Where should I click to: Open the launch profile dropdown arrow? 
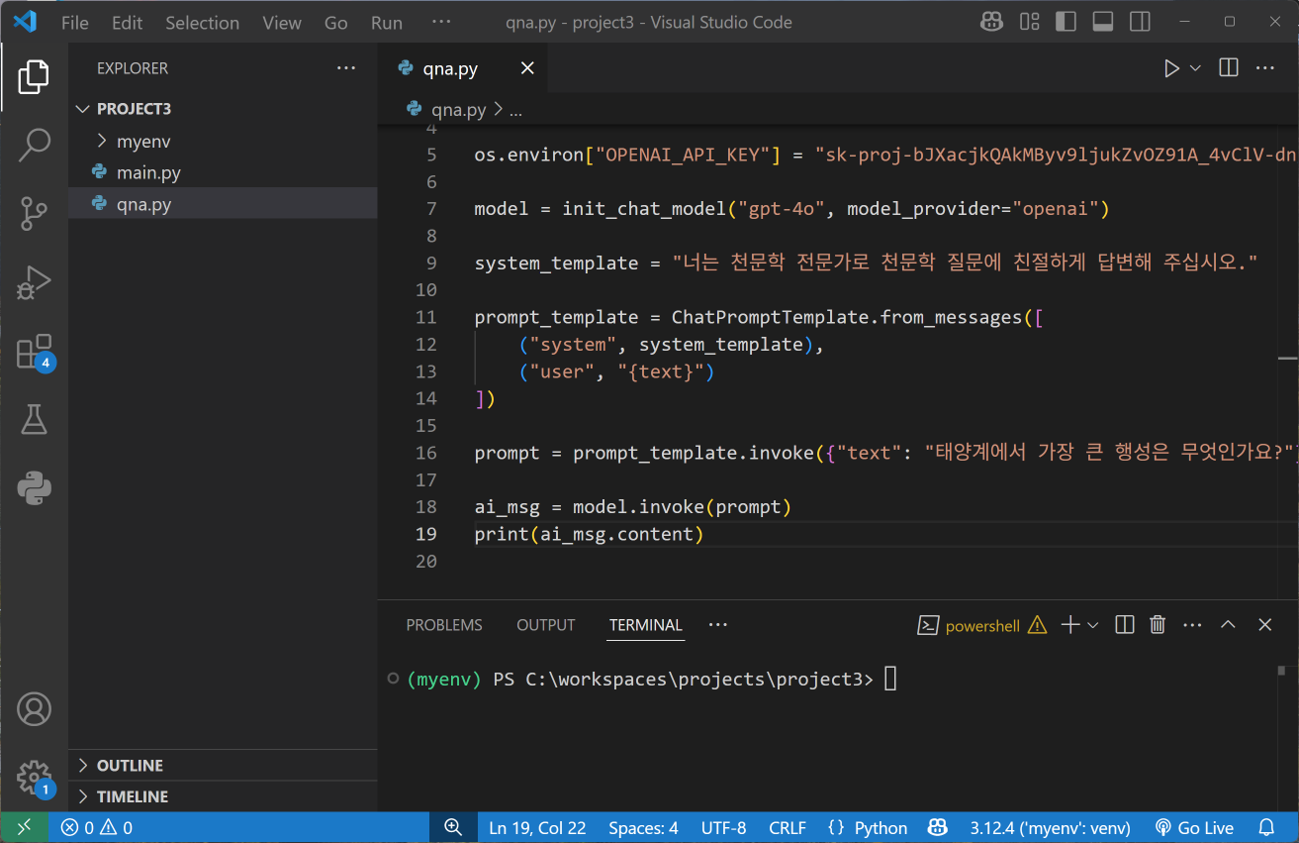coord(1093,625)
